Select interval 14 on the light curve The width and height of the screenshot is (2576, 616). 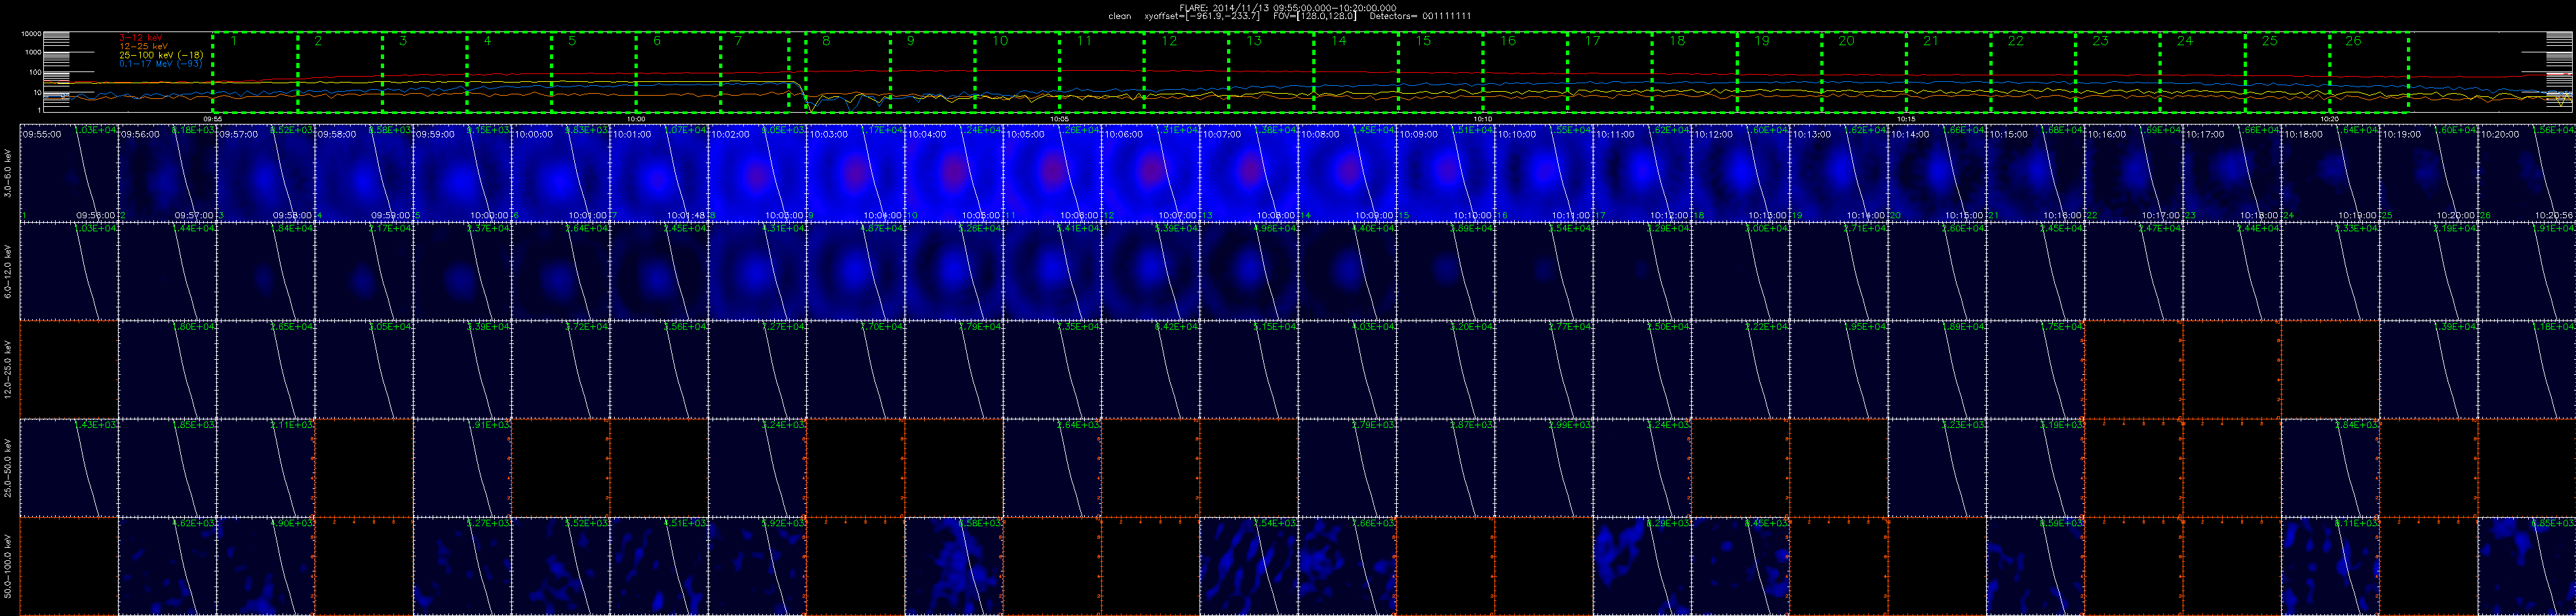pyautogui.click(x=1356, y=72)
